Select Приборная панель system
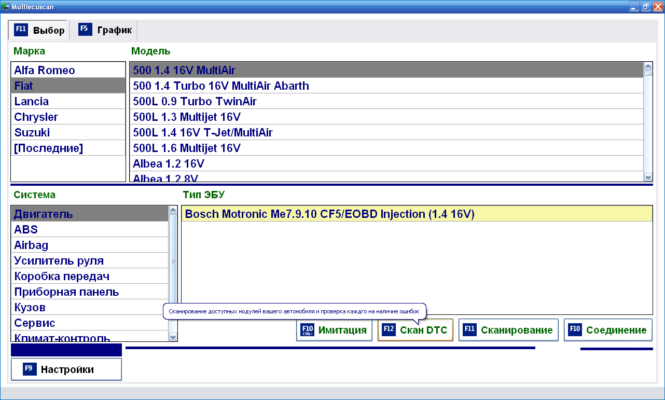 (x=90, y=292)
